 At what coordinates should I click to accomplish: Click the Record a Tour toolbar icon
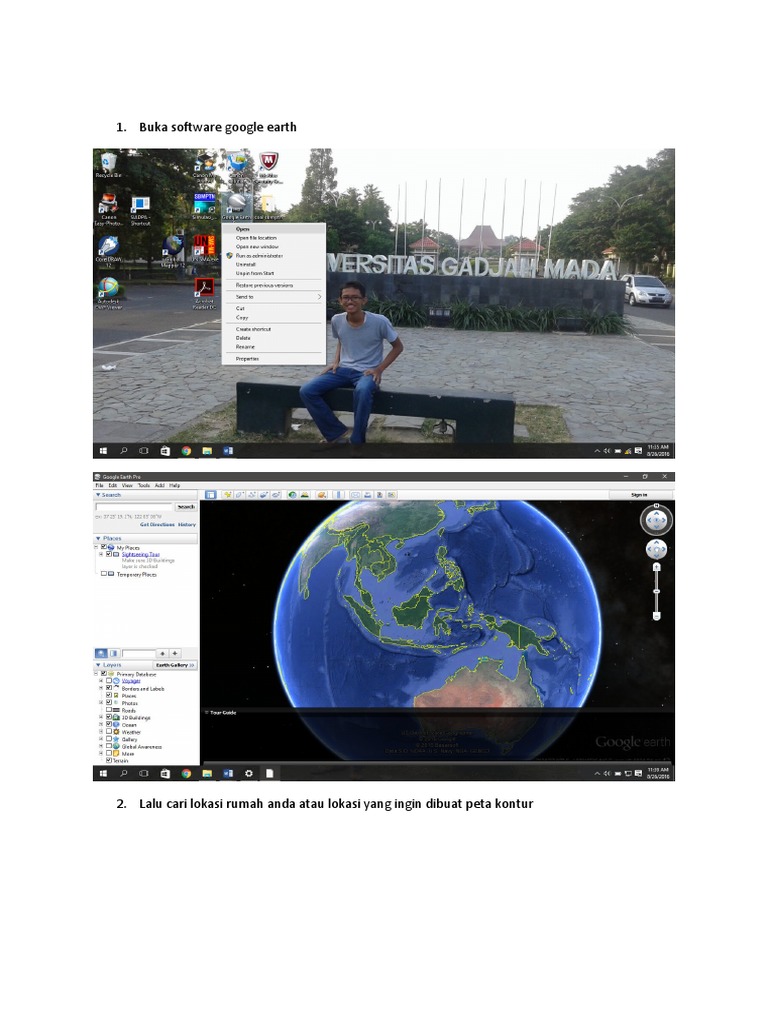tap(276, 495)
